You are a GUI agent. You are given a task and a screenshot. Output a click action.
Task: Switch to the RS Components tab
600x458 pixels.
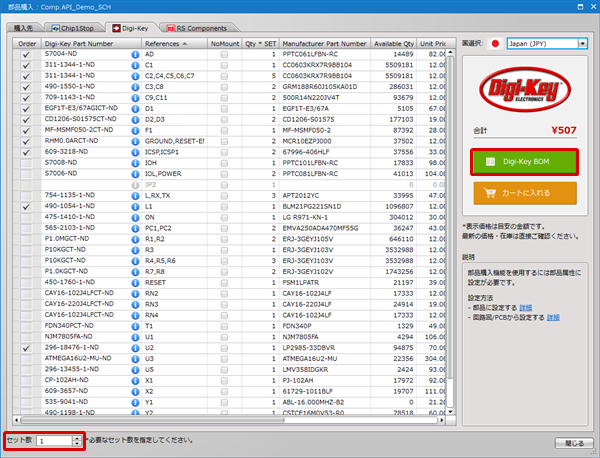click(x=197, y=28)
